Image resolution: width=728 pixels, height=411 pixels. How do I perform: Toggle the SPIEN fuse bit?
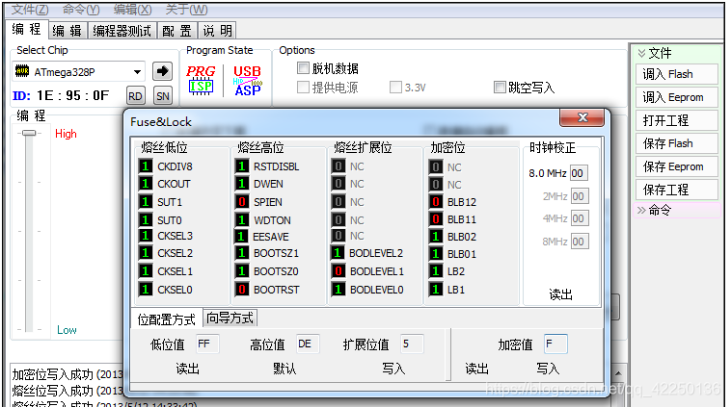coord(241,202)
